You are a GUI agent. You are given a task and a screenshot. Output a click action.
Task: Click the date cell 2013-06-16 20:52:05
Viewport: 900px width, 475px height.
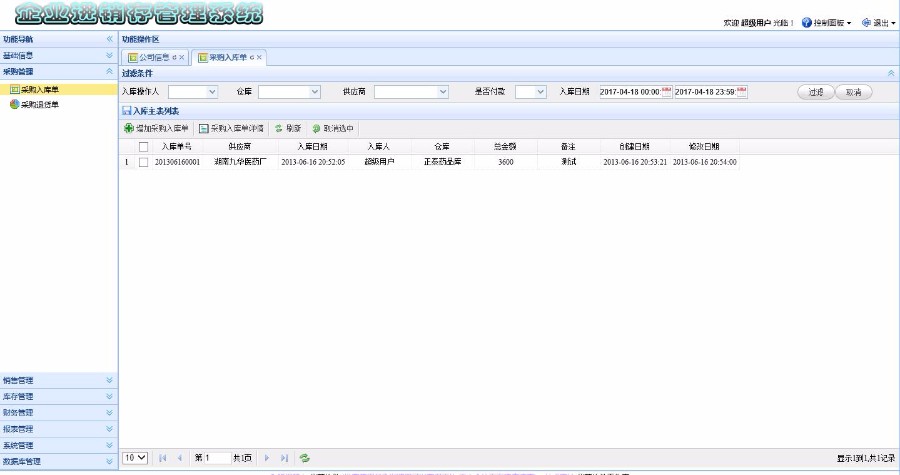coord(313,162)
